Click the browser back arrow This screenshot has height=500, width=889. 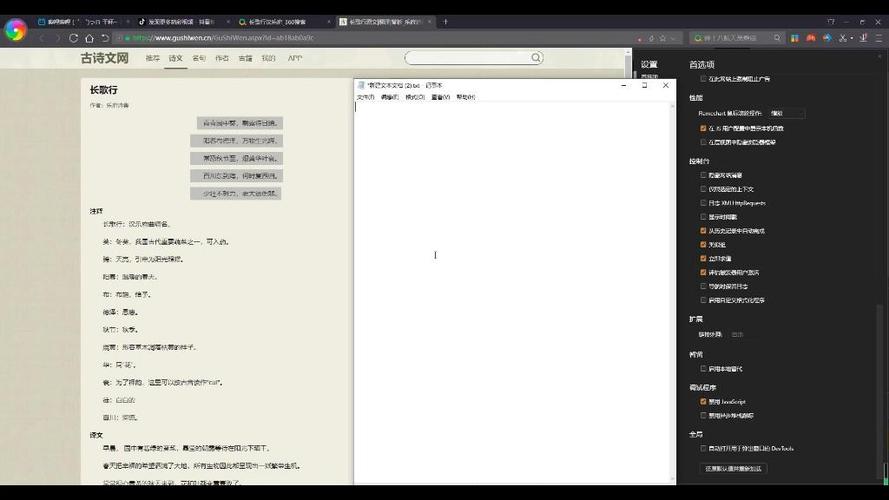tap(41, 38)
